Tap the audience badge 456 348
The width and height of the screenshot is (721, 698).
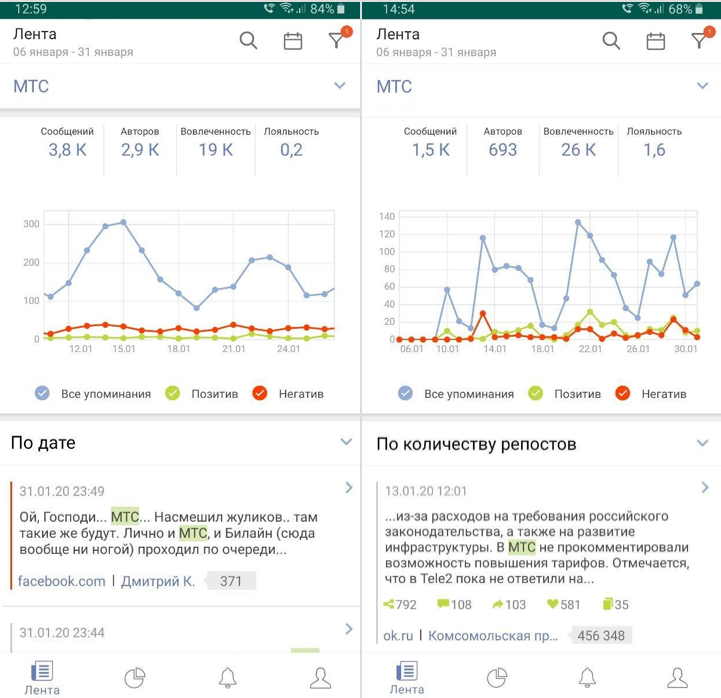pyautogui.click(x=601, y=635)
